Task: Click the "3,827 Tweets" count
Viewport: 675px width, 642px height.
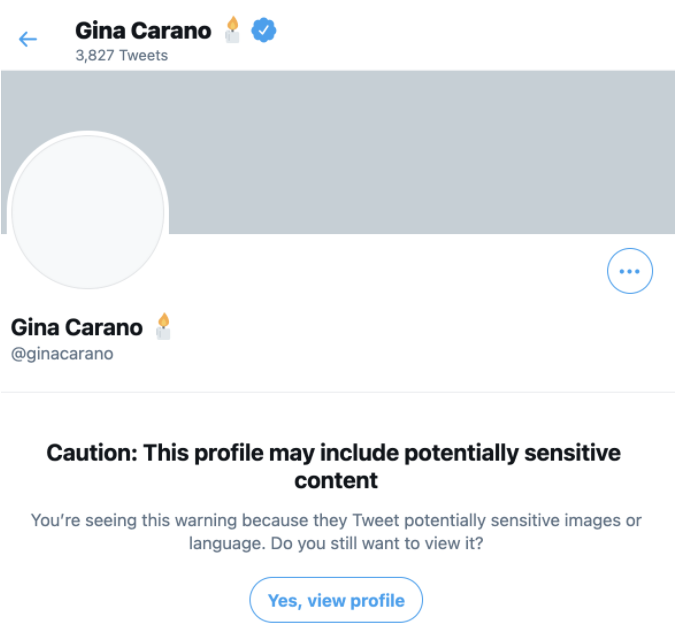Action: [121, 56]
